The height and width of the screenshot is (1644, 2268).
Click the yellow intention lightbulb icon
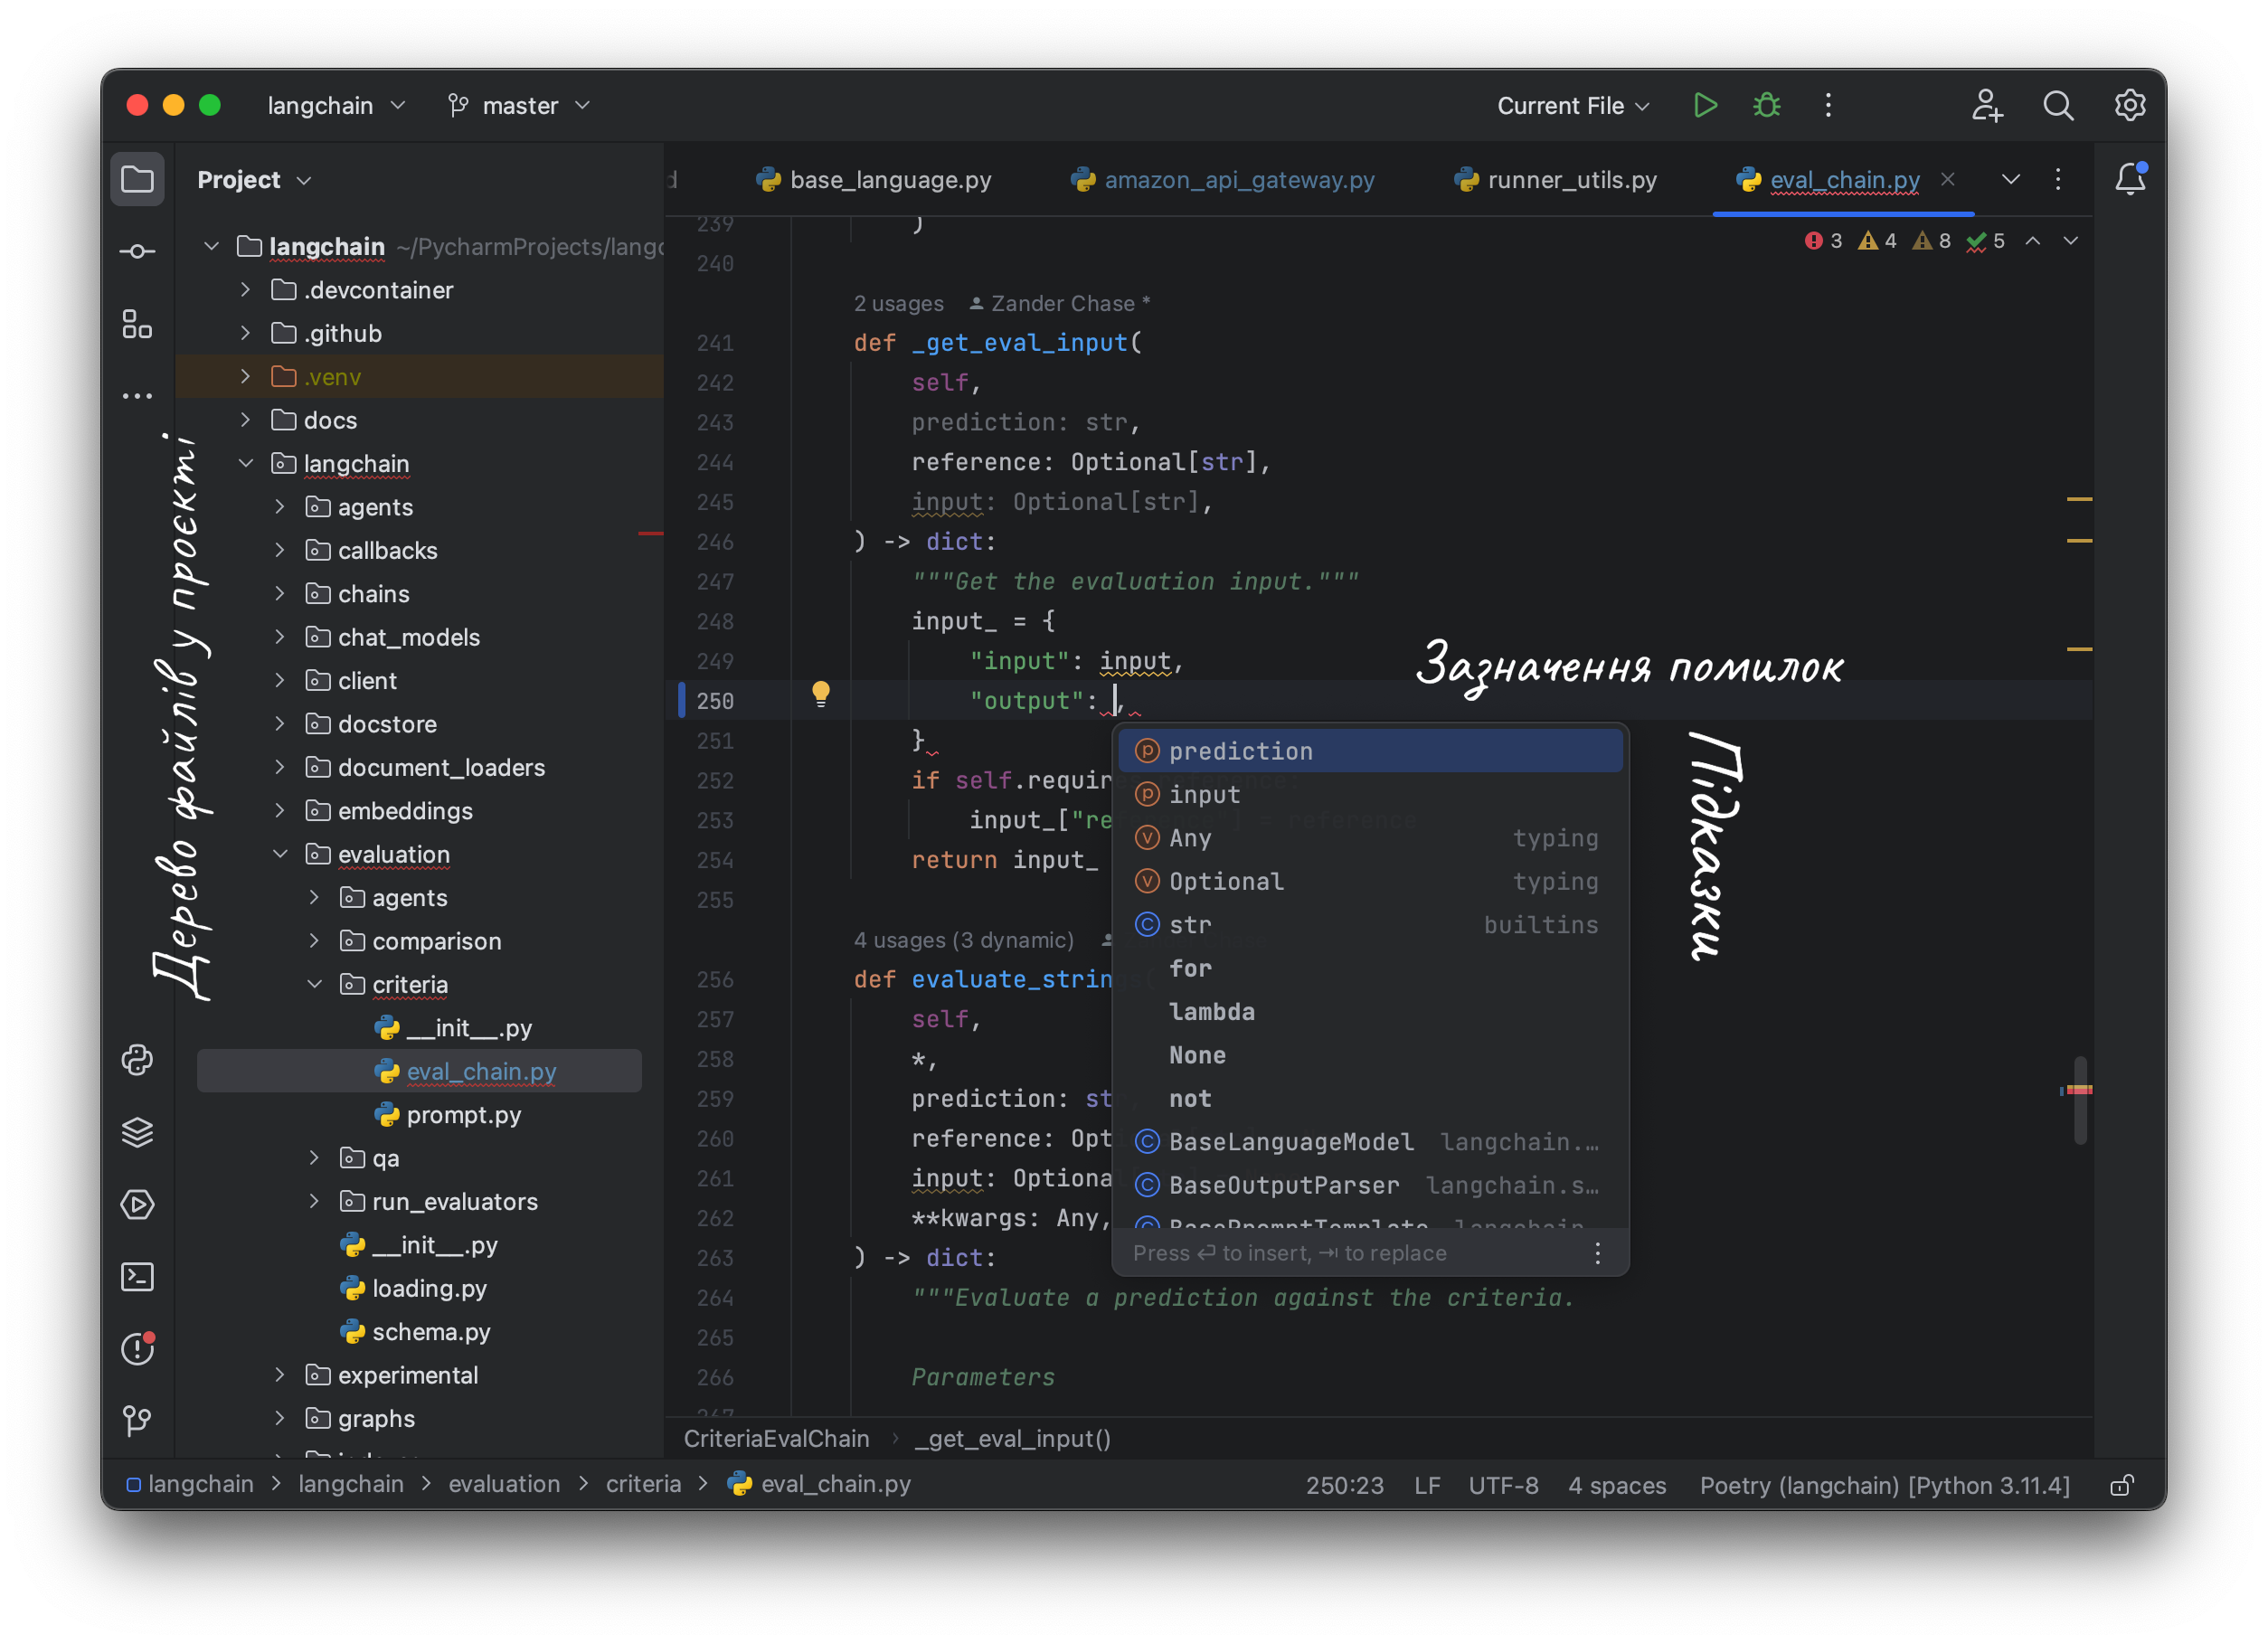tap(820, 694)
